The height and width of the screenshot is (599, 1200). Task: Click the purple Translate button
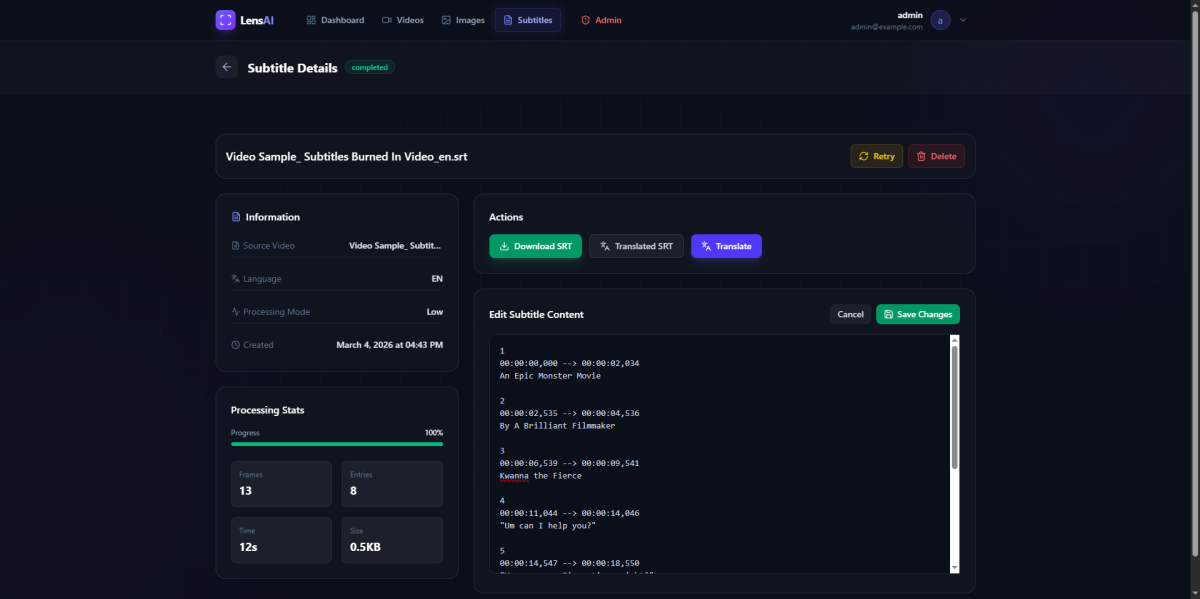tap(726, 246)
